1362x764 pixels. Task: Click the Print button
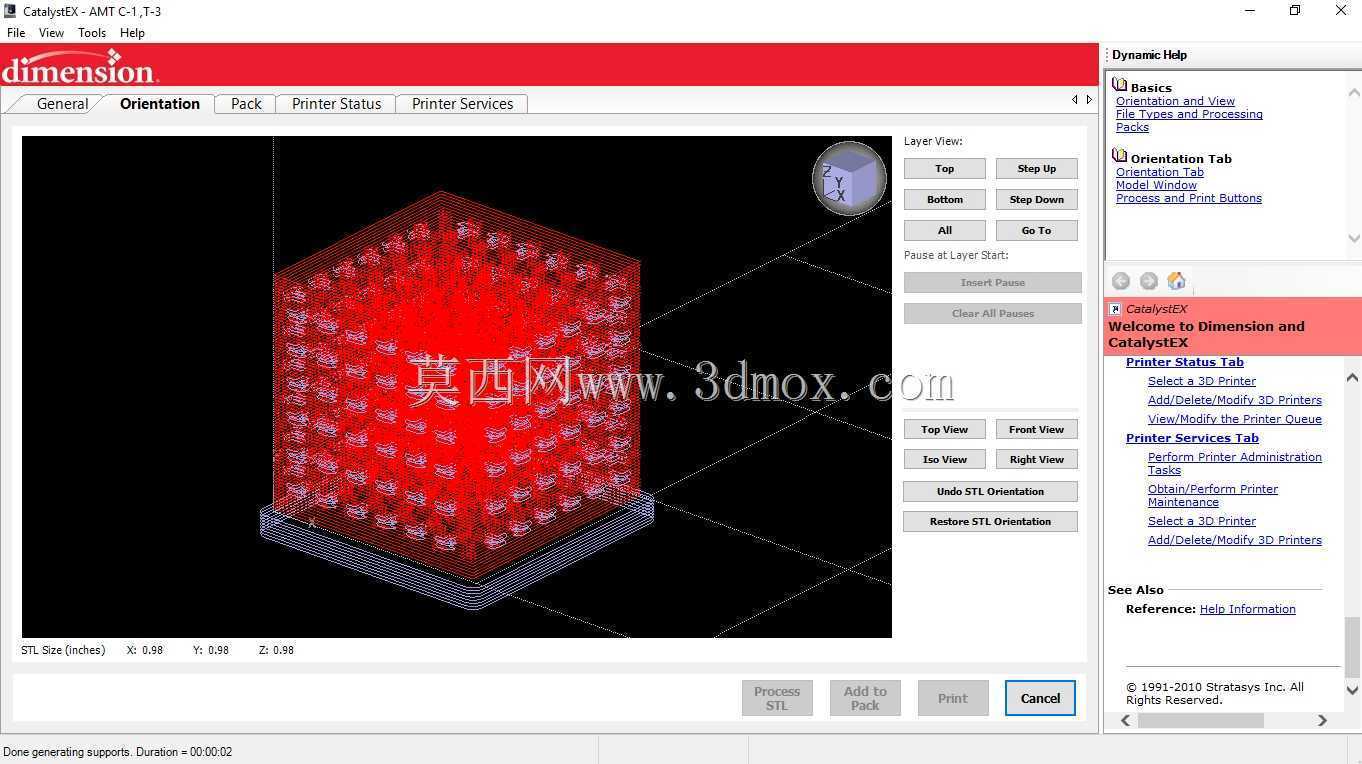click(953, 698)
